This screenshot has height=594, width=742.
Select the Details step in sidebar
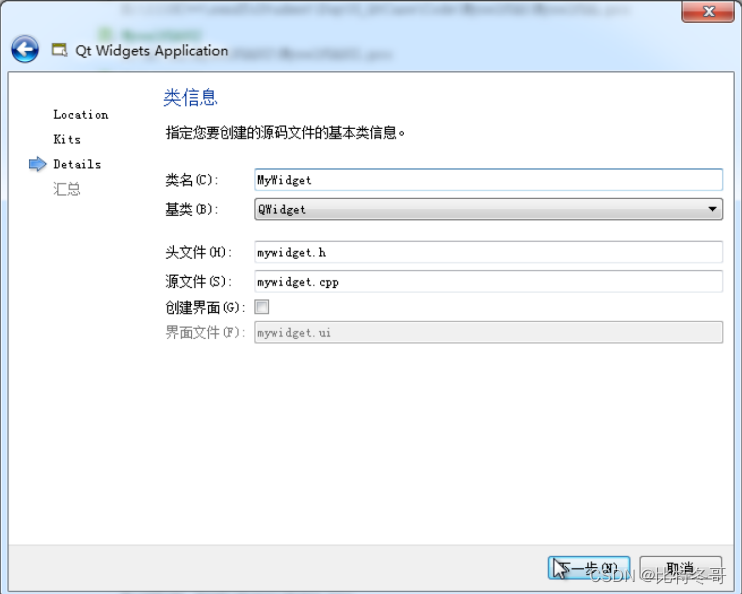77,164
